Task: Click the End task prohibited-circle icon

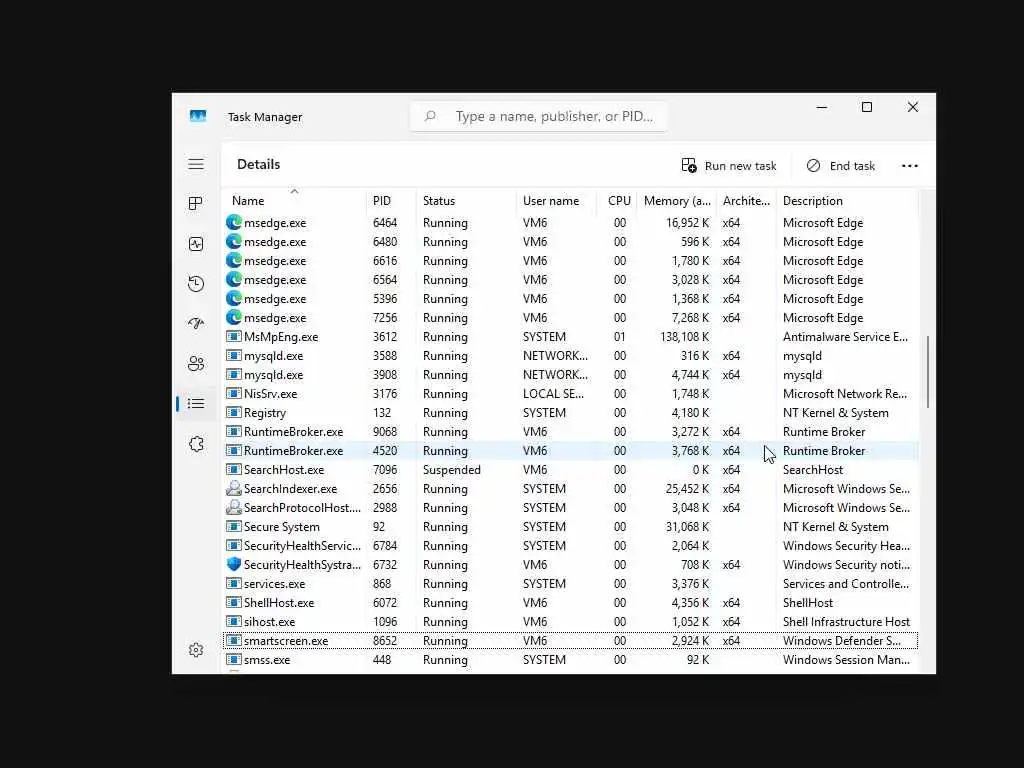Action: click(813, 165)
